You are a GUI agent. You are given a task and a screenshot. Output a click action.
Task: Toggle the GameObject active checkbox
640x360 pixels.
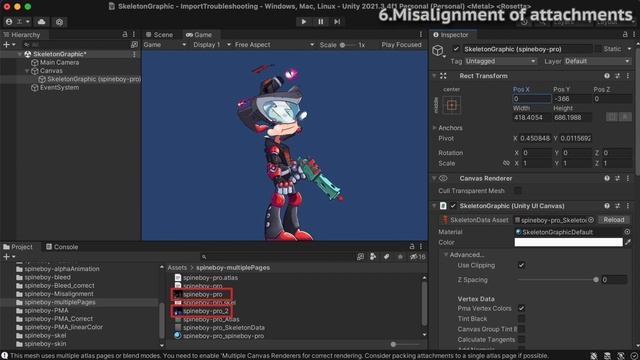(456, 49)
